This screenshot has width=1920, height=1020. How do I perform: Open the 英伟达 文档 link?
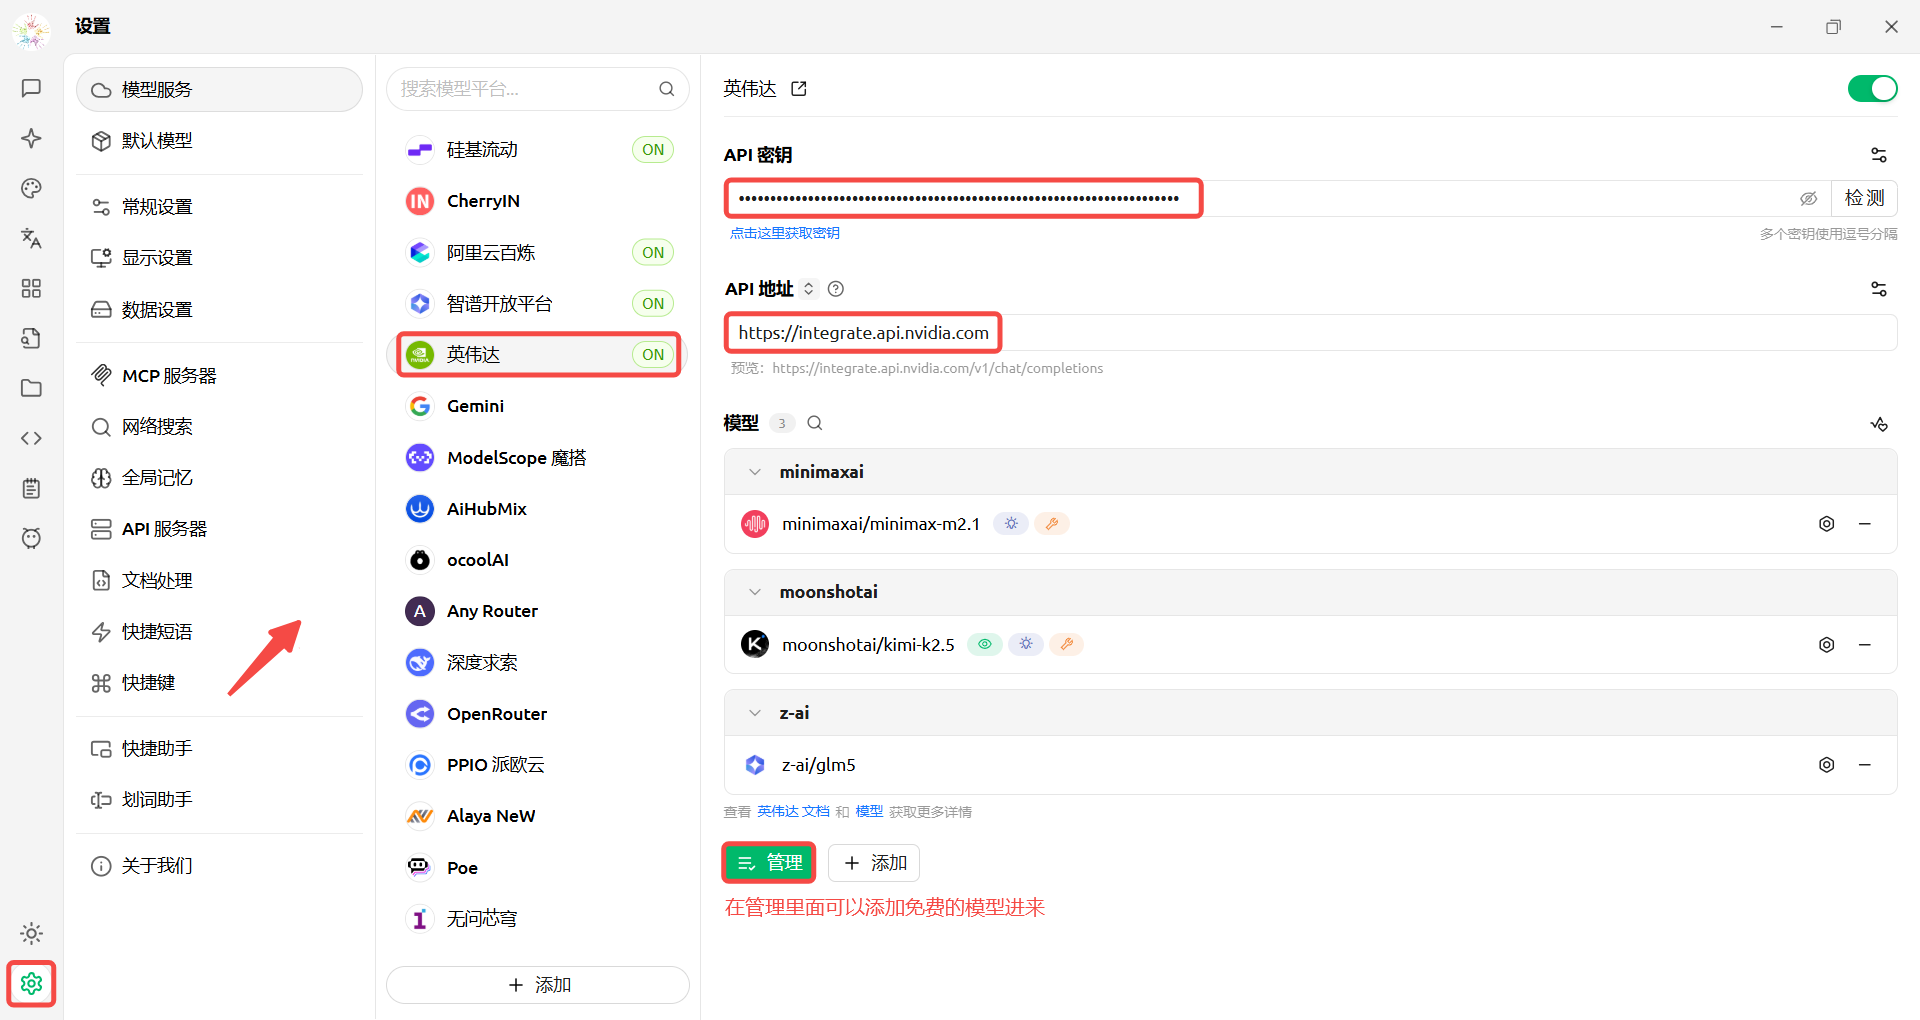[x=793, y=812]
